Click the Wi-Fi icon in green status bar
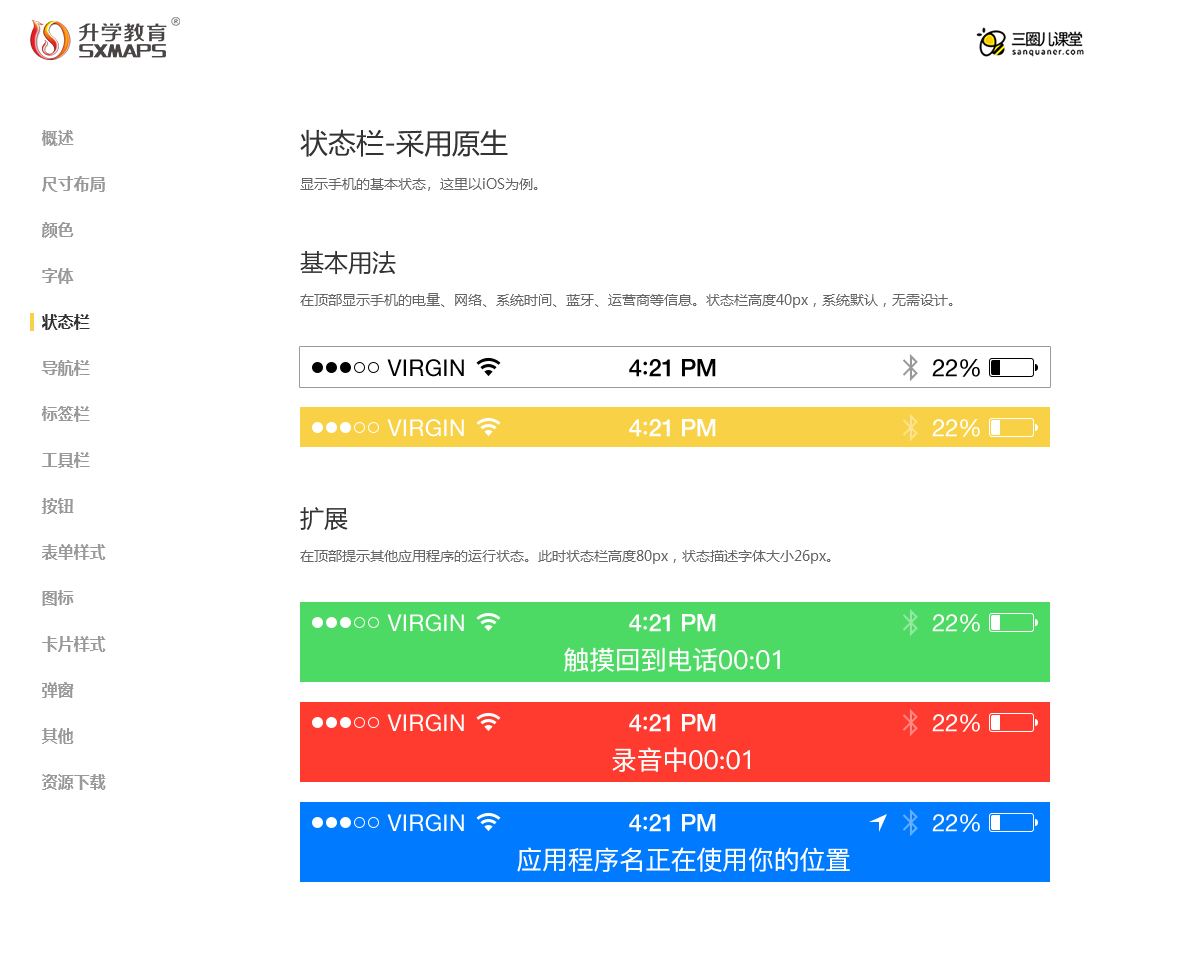 (489, 622)
